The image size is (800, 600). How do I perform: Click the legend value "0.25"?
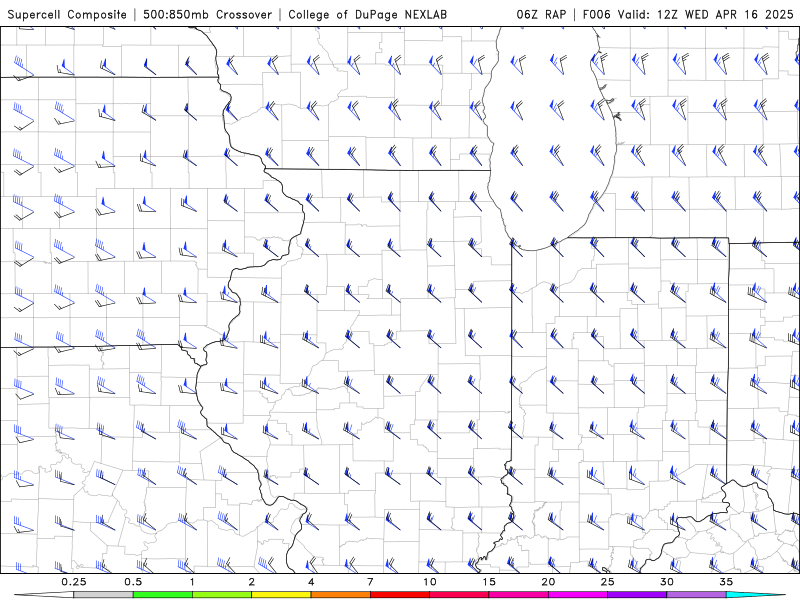pos(73,582)
